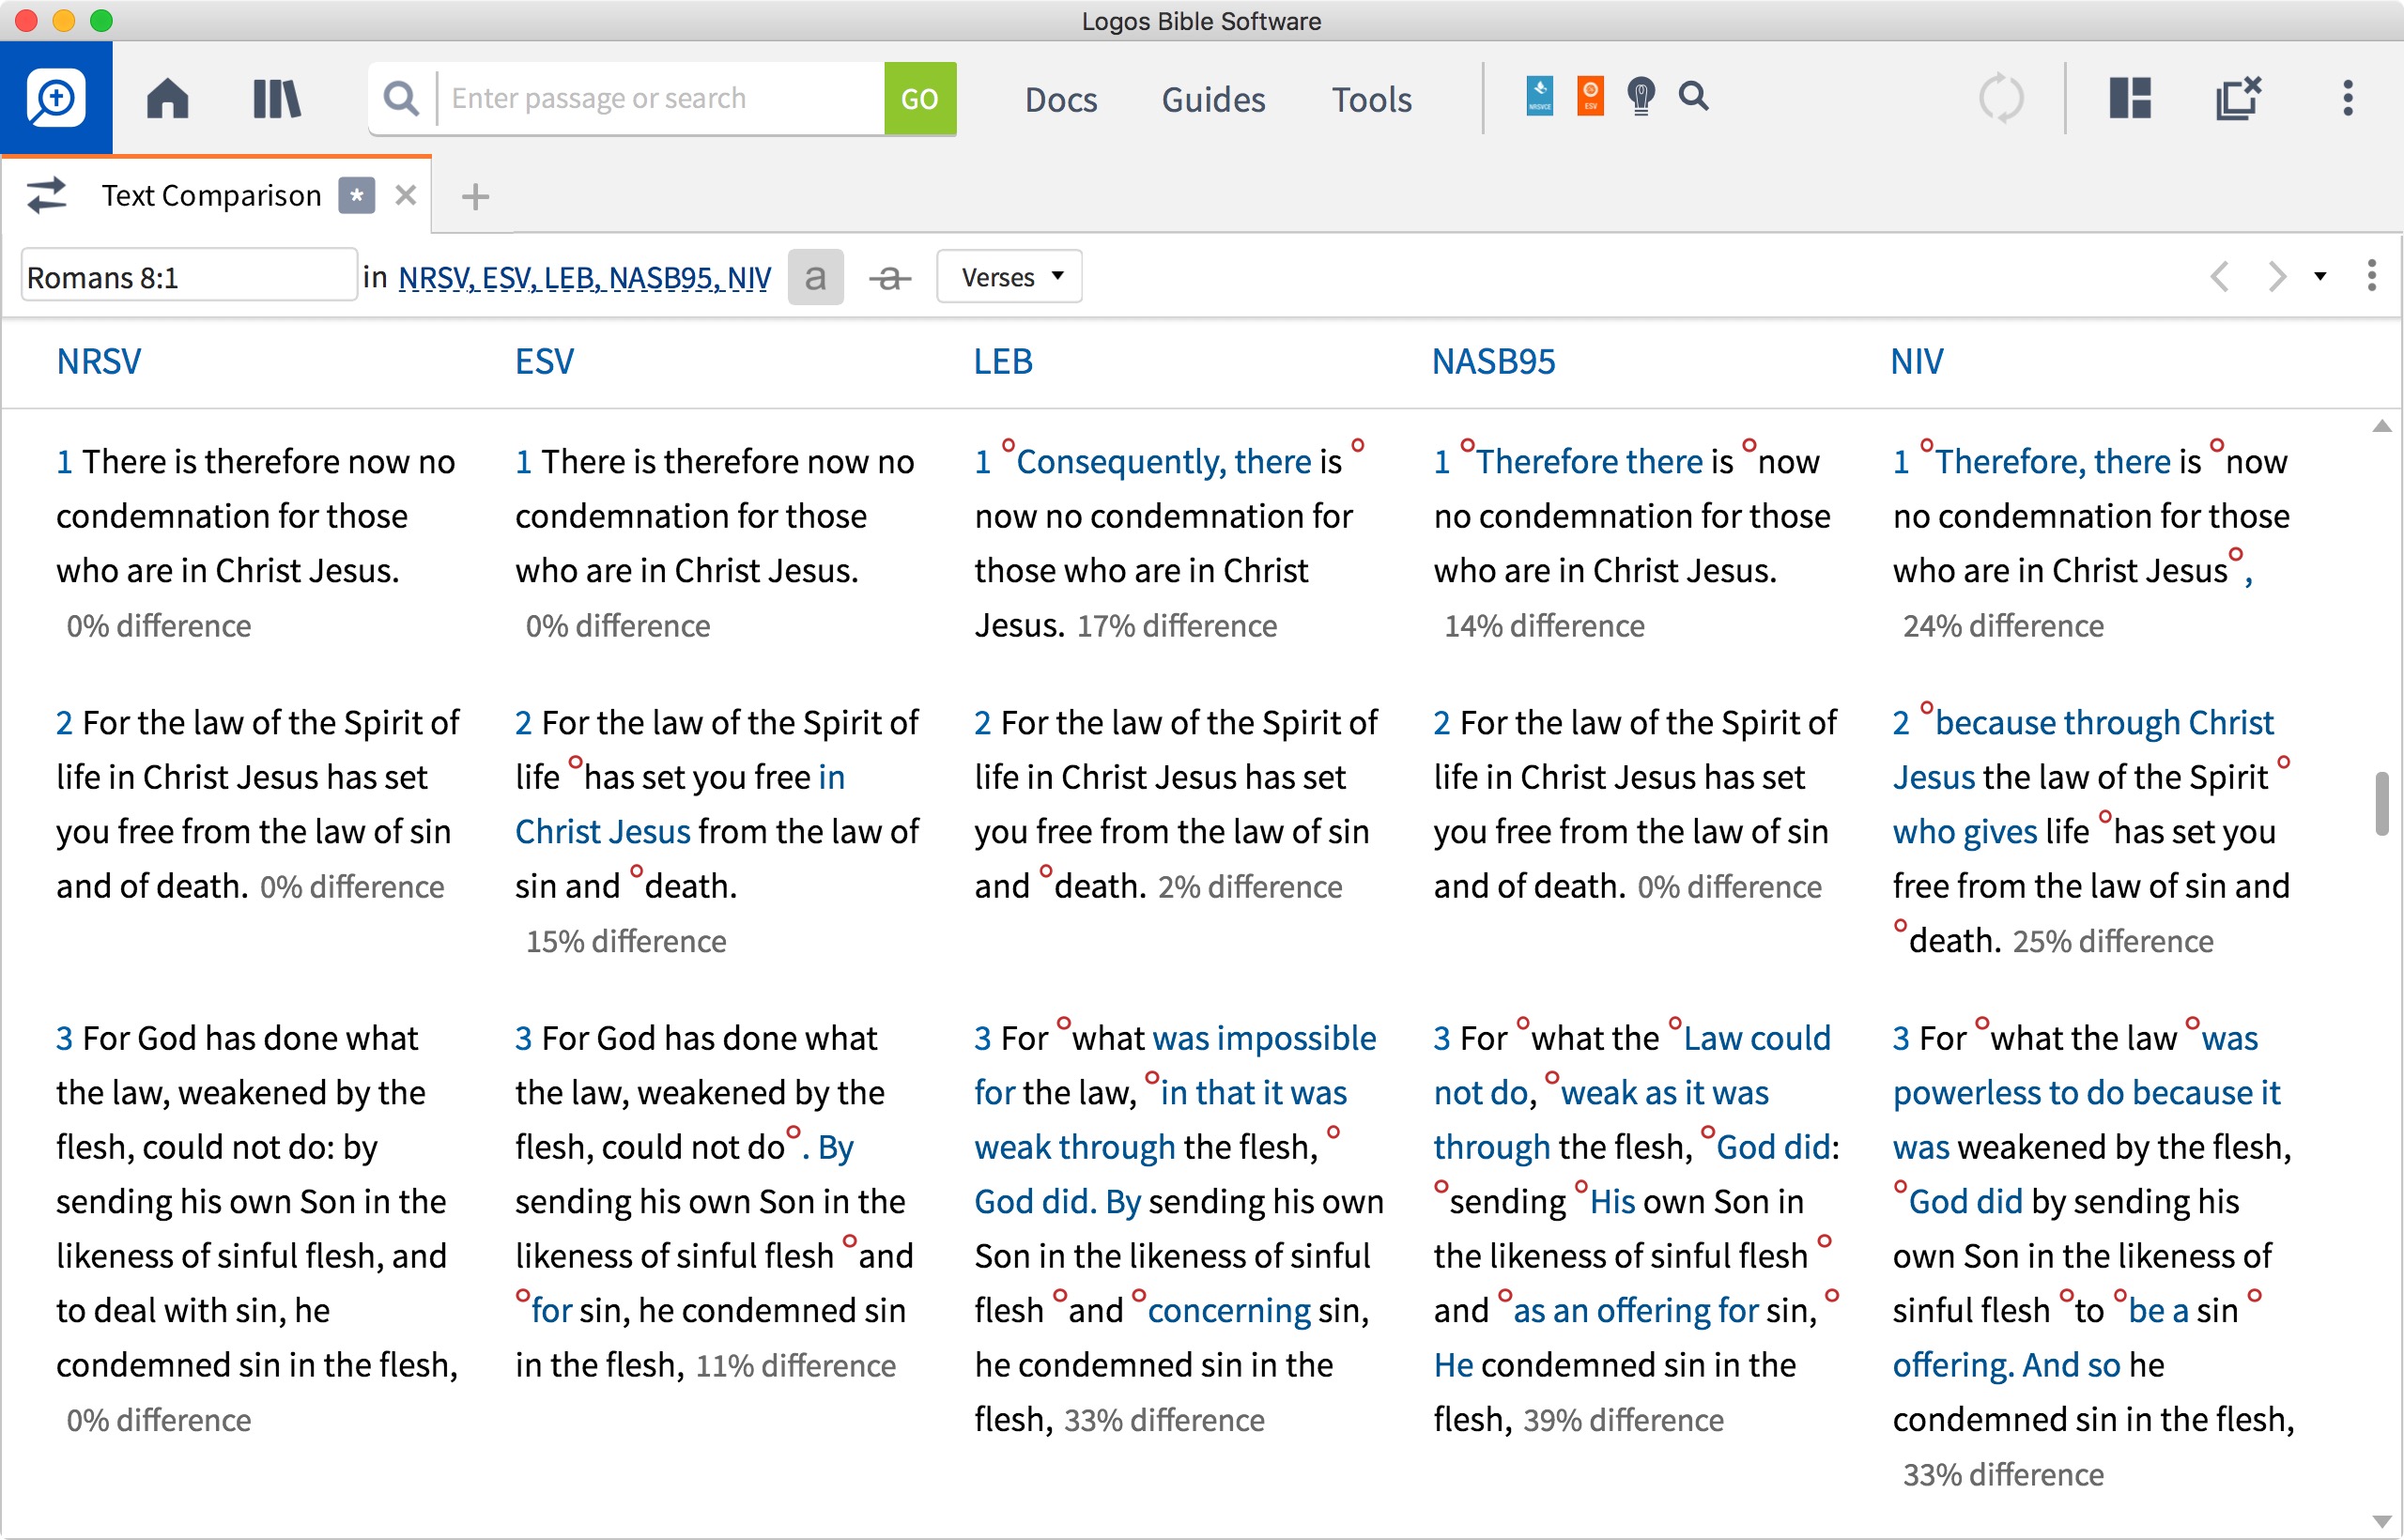Click the scroll down arrow
The width and height of the screenshot is (2404, 1540).
pyautogui.click(x=2381, y=1521)
